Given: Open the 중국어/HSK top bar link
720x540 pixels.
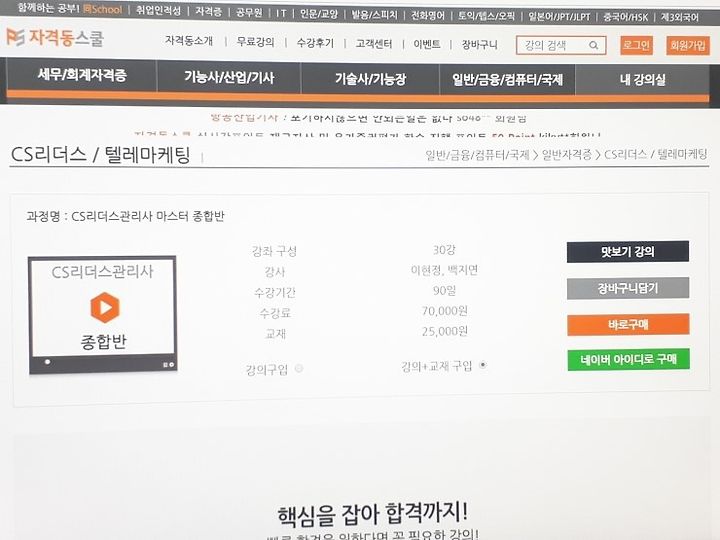Looking at the screenshot, I should 626,17.
